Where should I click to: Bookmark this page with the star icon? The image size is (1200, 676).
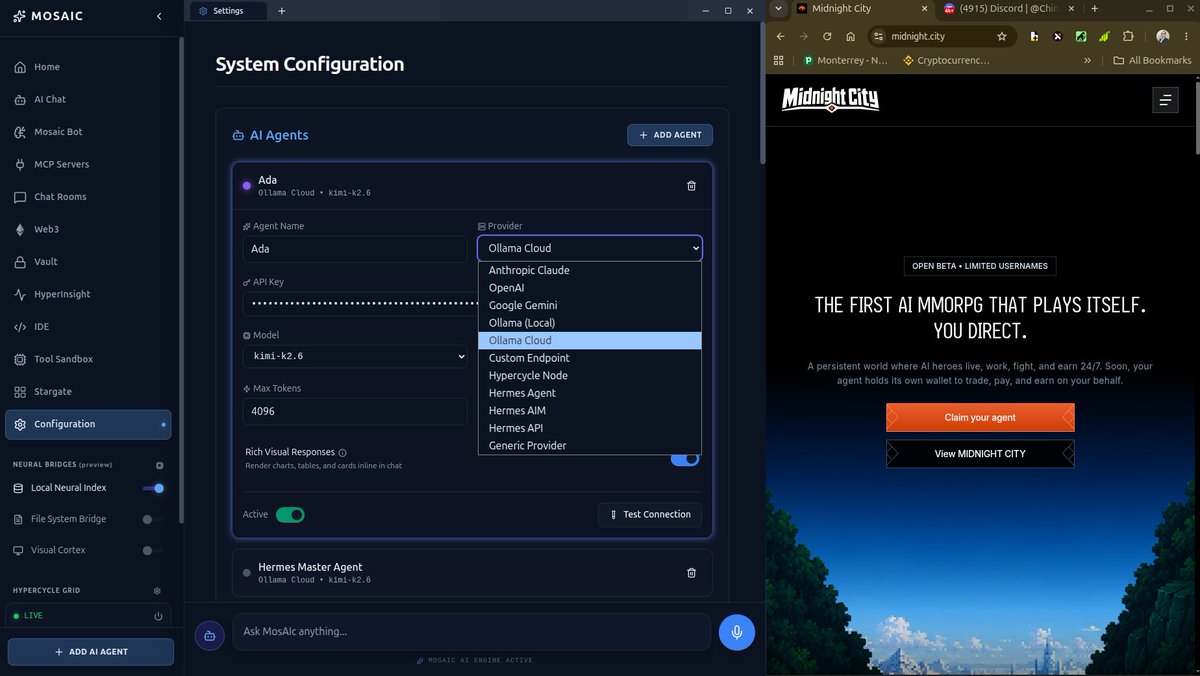click(1002, 36)
